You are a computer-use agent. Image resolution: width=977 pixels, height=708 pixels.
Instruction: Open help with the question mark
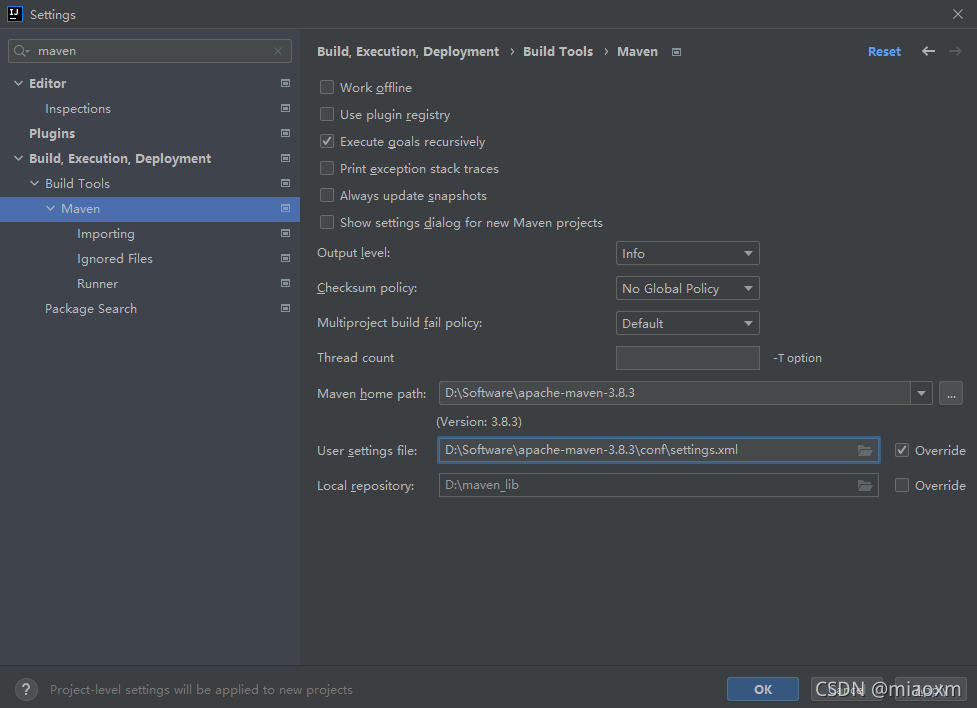[26, 689]
